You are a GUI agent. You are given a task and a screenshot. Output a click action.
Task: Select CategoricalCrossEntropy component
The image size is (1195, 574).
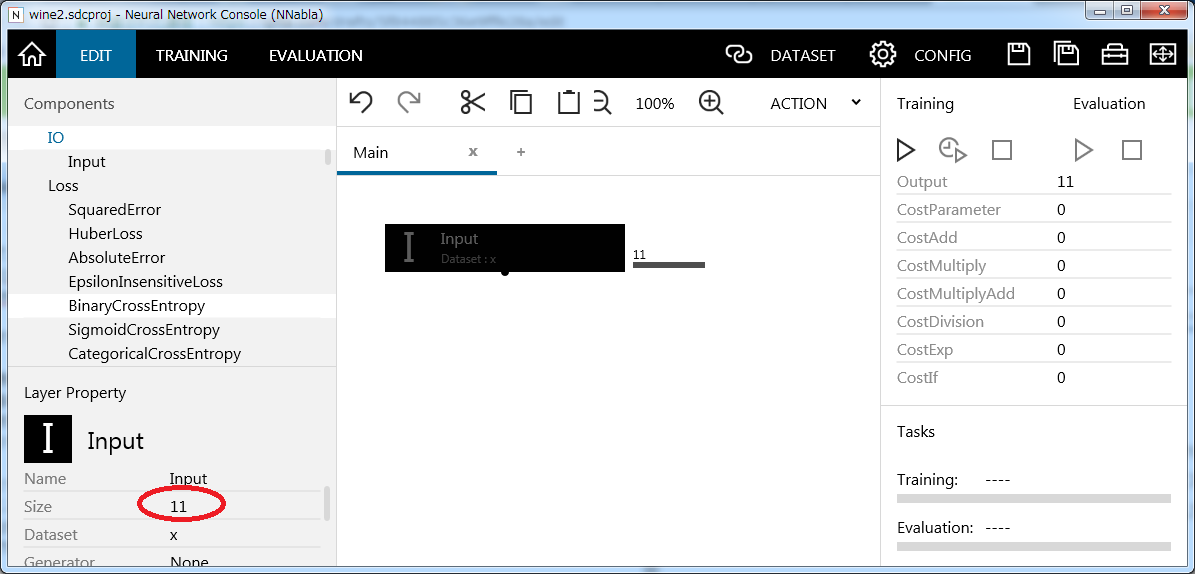coord(155,354)
